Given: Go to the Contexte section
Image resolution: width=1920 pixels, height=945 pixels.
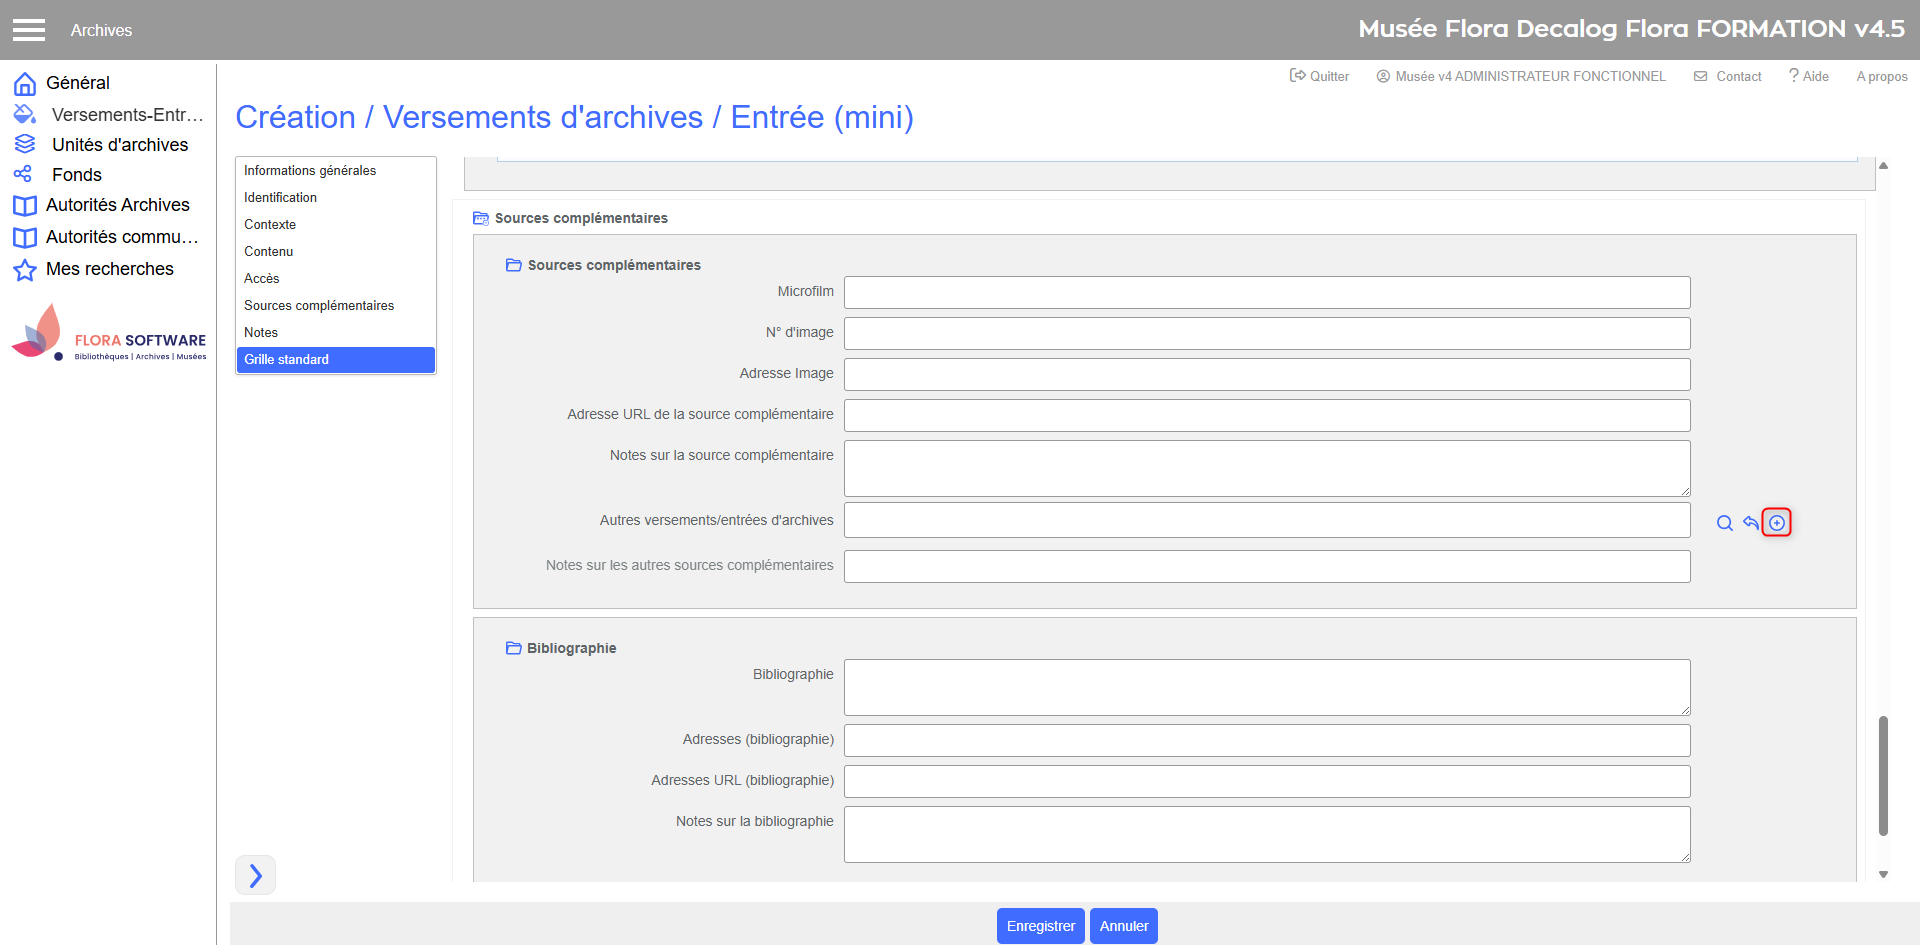Looking at the screenshot, I should click(270, 225).
